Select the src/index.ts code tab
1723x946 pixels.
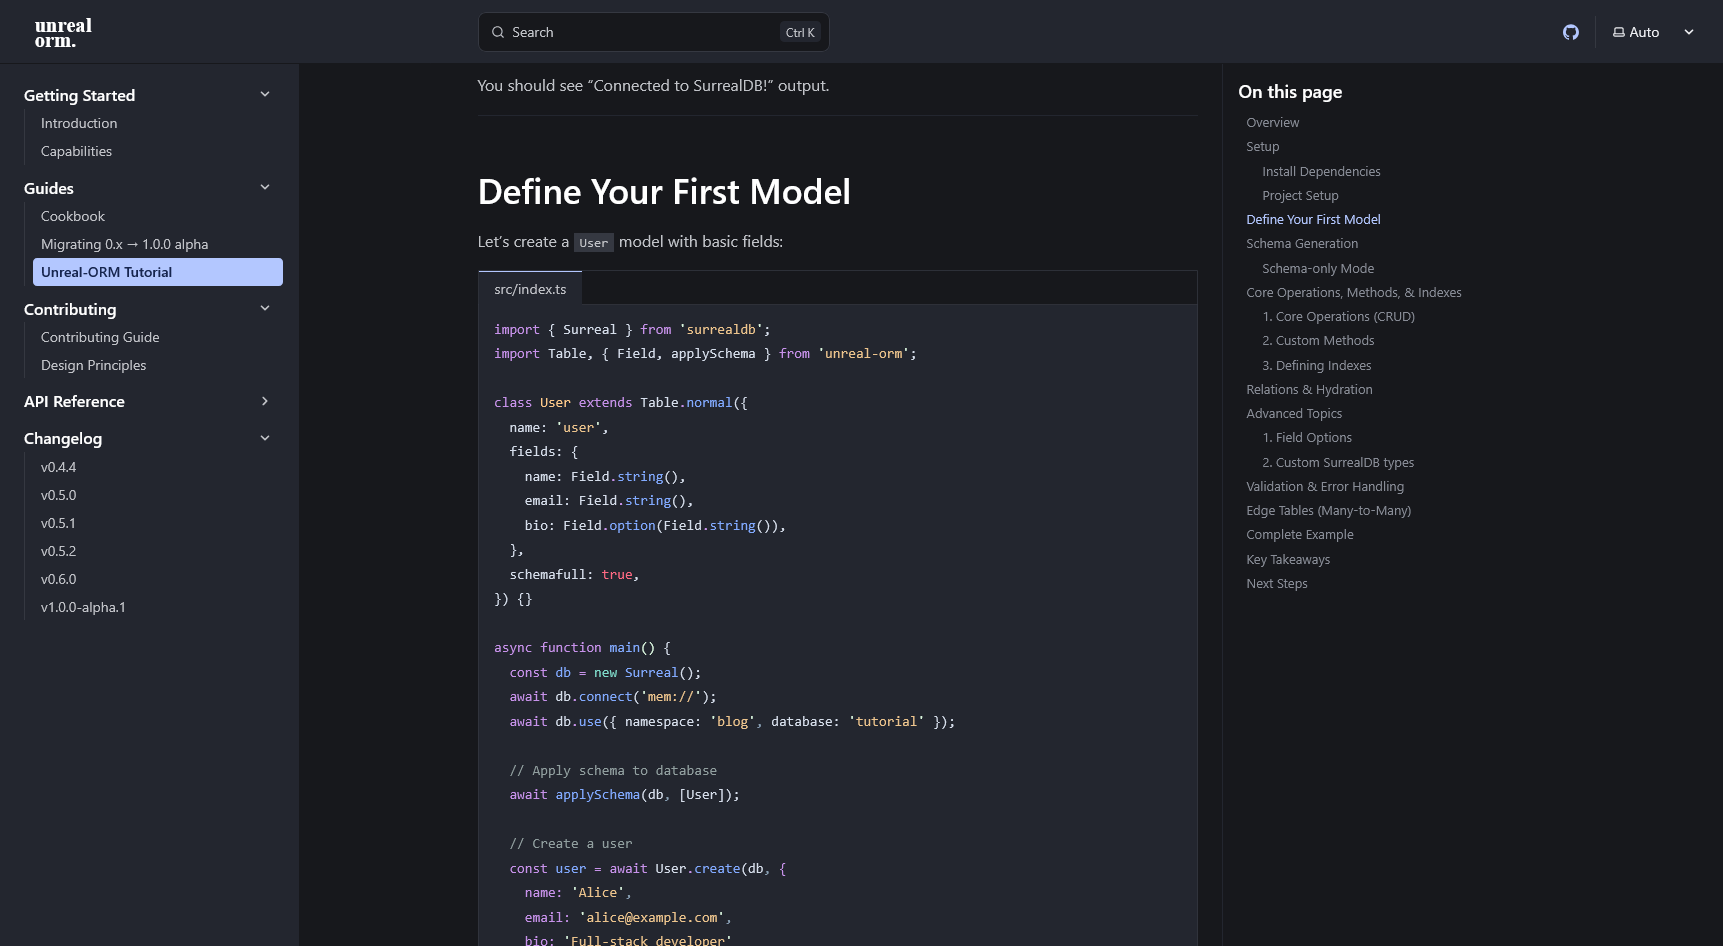point(530,289)
